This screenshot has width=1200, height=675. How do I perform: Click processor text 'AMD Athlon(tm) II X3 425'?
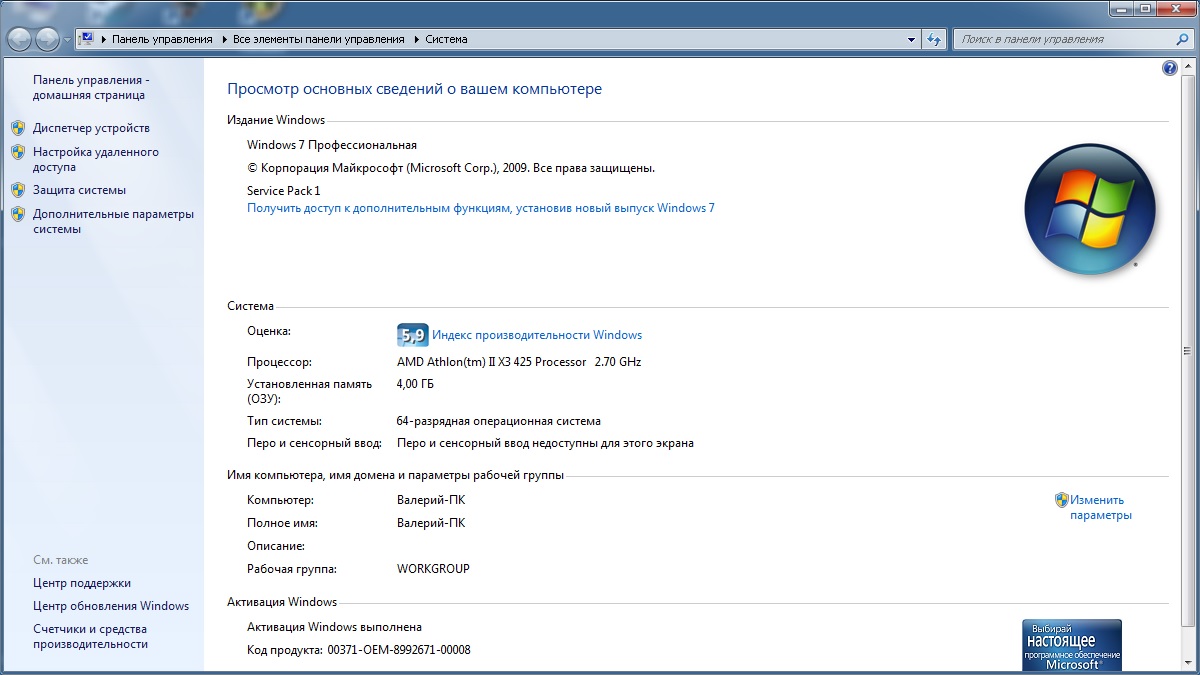tap(491, 362)
